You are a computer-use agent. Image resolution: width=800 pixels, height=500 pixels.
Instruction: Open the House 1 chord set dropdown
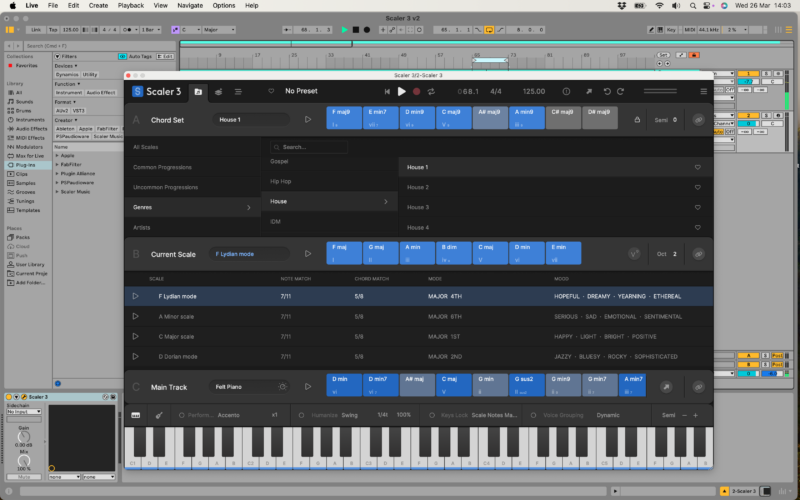pos(251,120)
